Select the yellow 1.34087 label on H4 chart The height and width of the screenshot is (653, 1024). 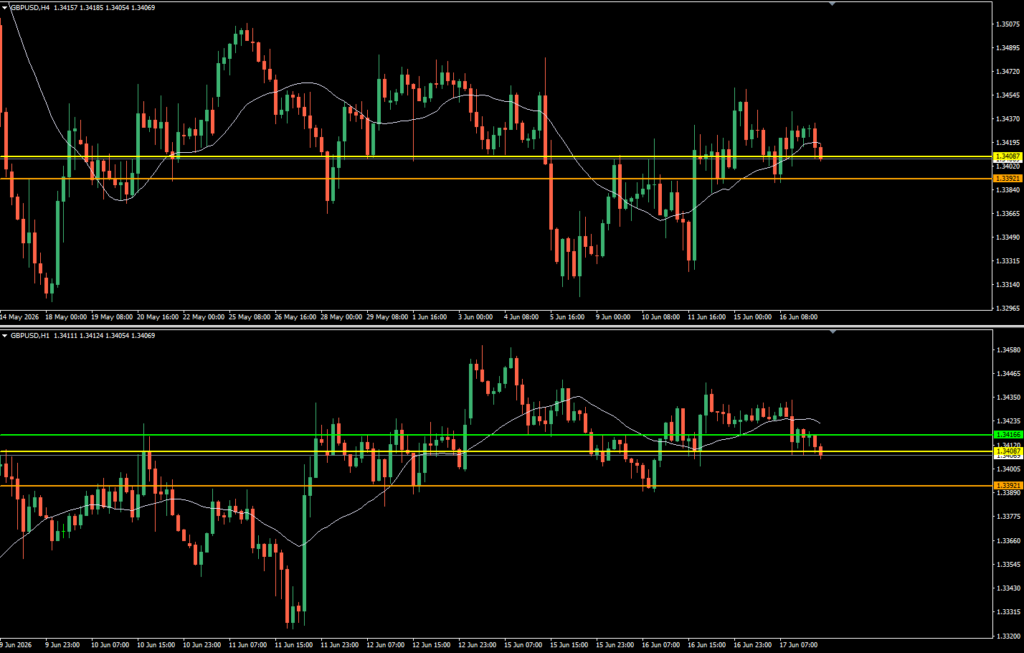pos(1008,156)
